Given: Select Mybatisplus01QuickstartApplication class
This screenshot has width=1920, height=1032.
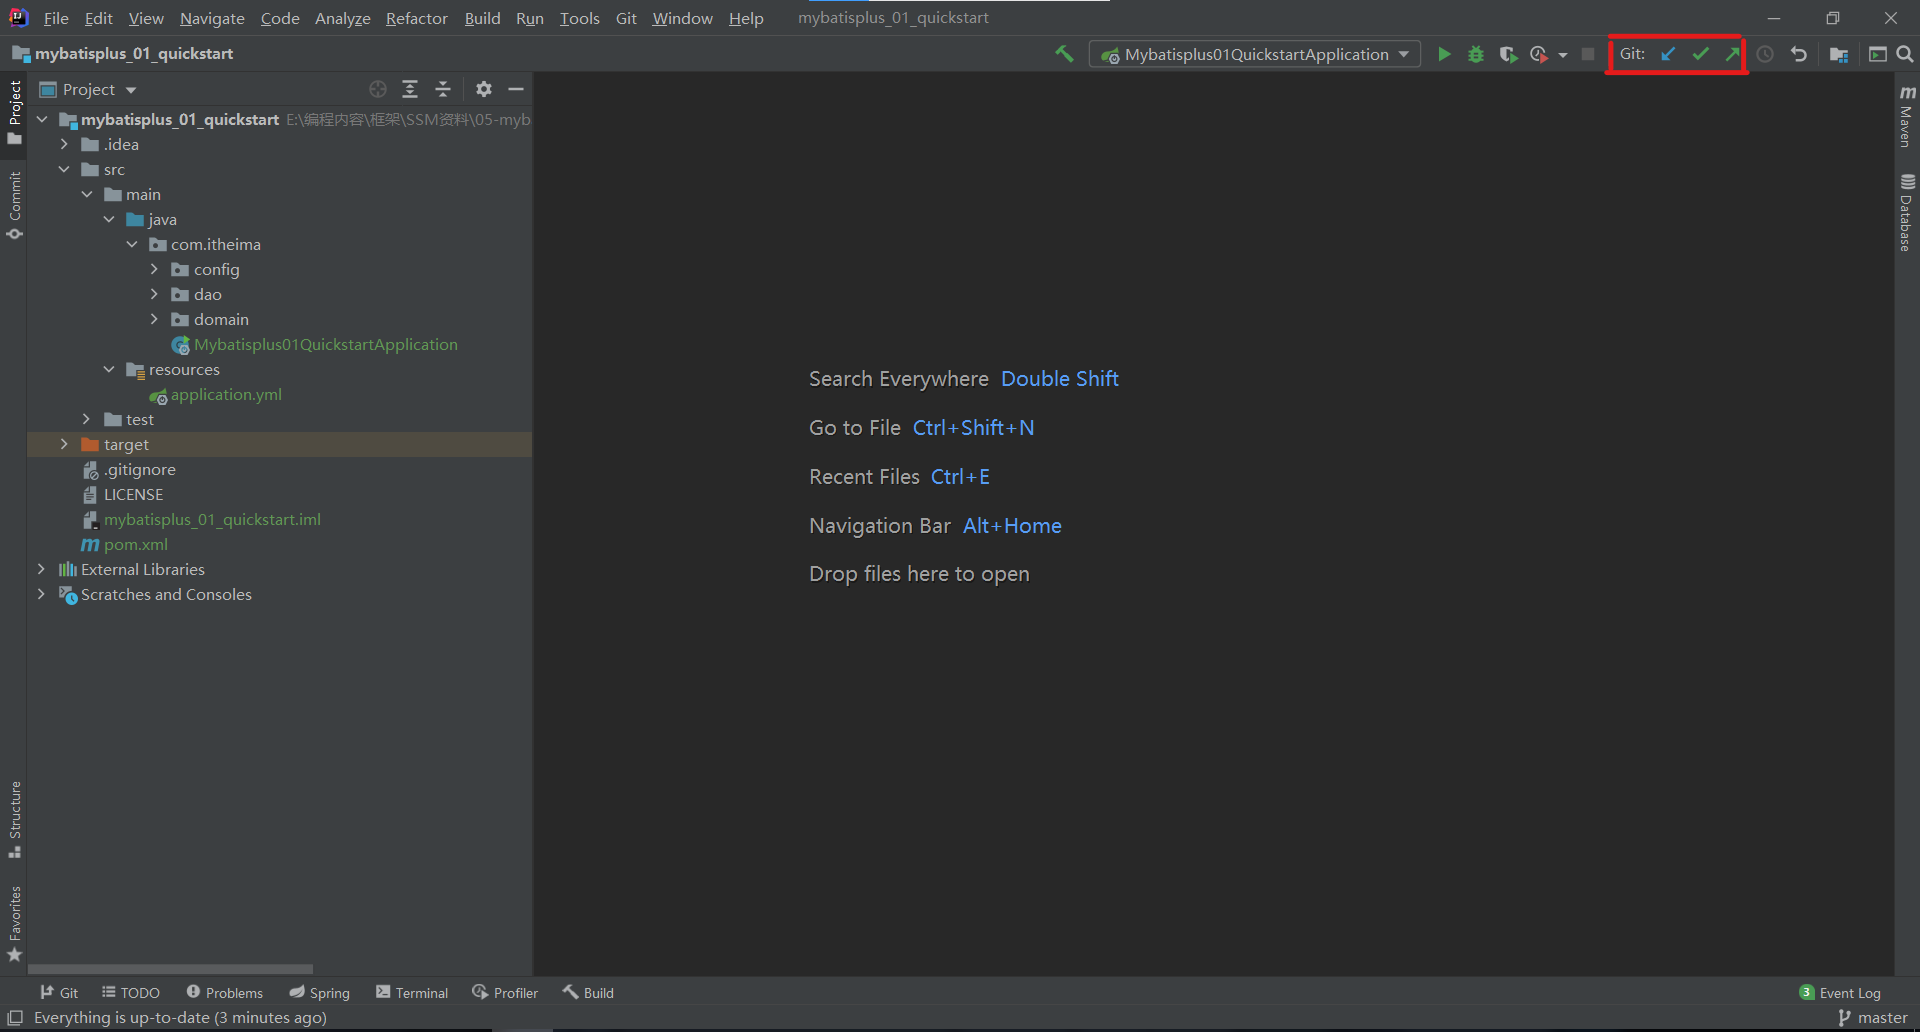Looking at the screenshot, I should (x=326, y=344).
